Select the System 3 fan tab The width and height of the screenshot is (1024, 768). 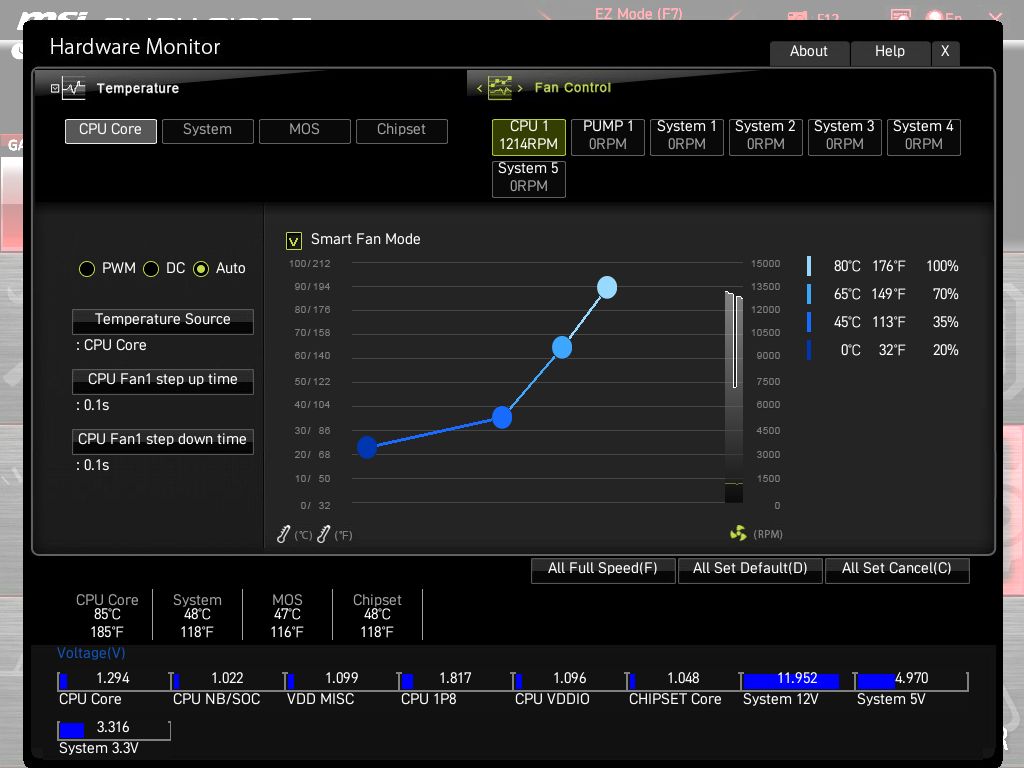(x=844, y=136)
